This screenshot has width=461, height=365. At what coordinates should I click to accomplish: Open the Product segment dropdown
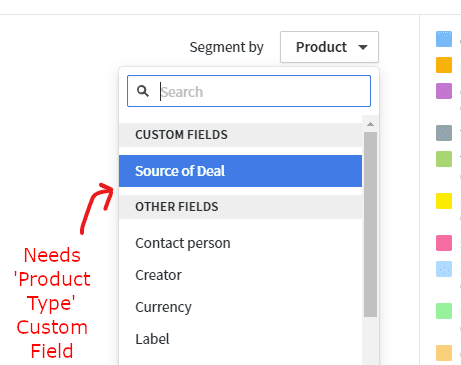coord(329,47)
